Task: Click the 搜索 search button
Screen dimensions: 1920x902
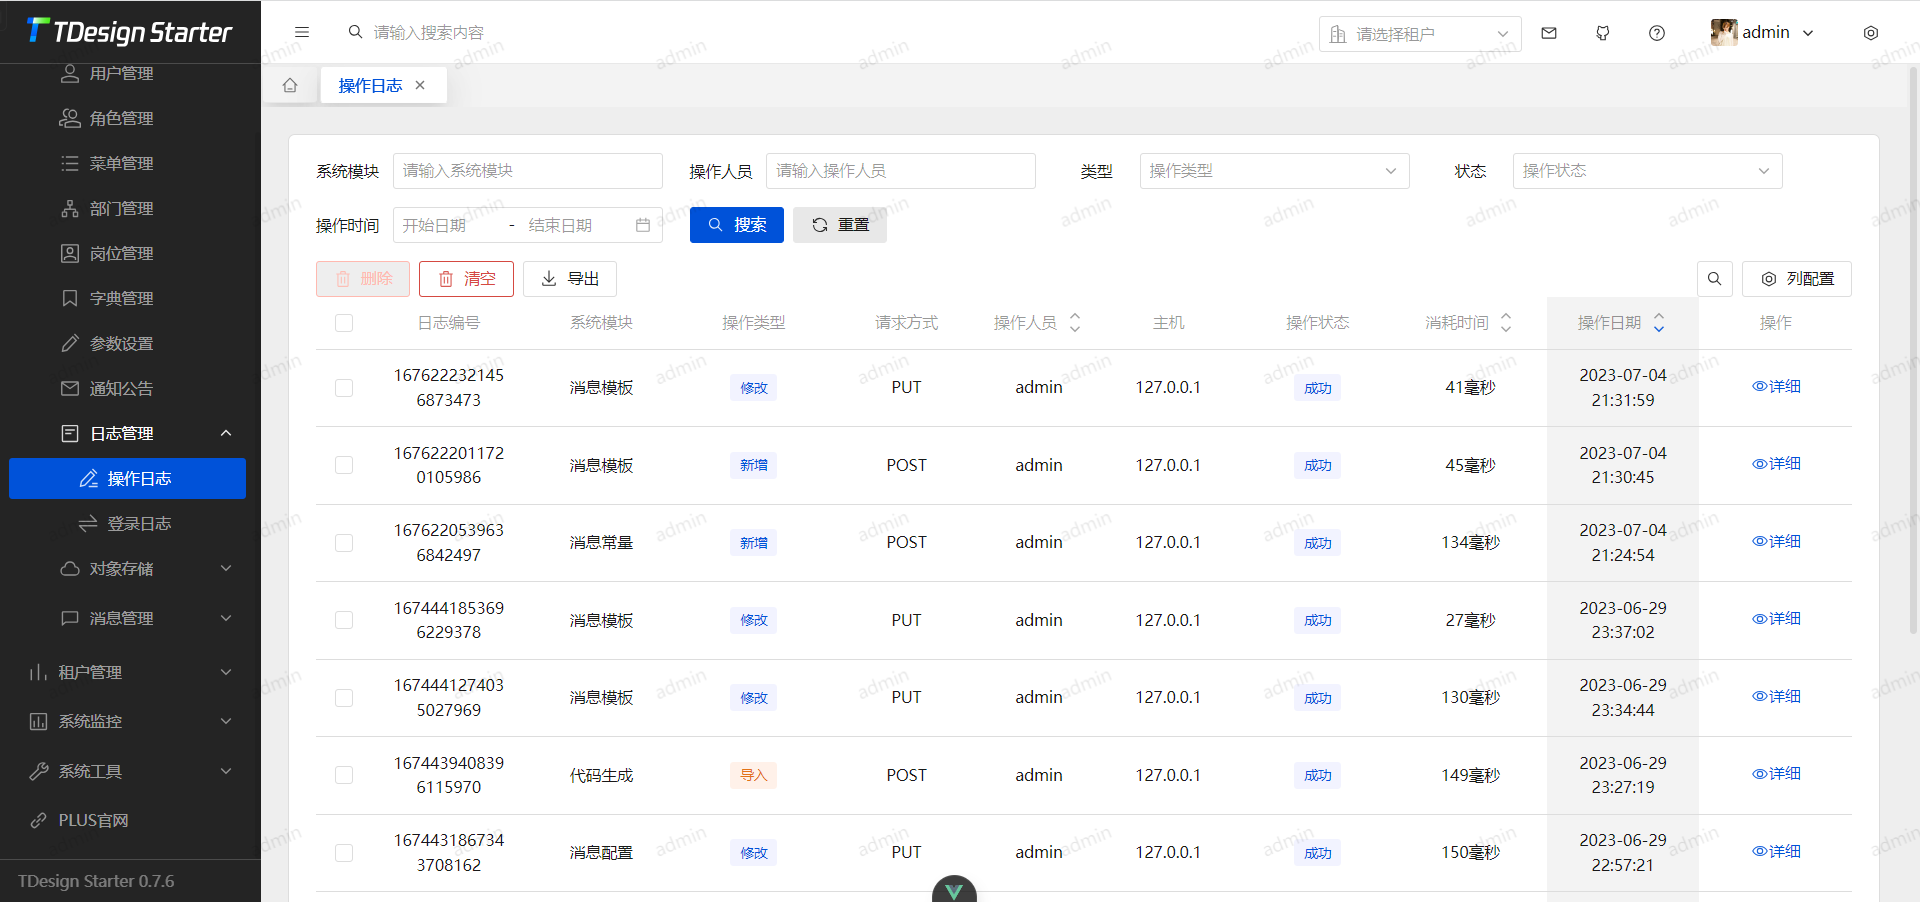Action: [736, 225]
